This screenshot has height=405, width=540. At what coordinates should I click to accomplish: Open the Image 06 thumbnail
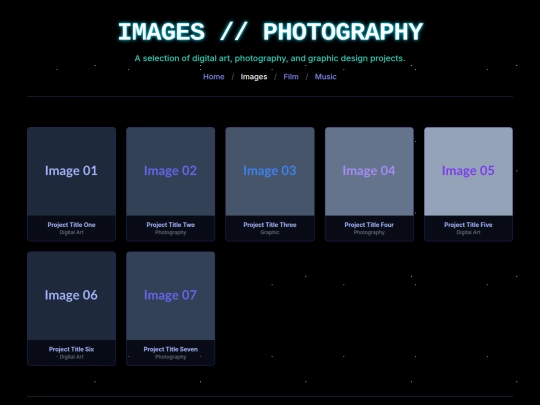click(x=71, y=296)
